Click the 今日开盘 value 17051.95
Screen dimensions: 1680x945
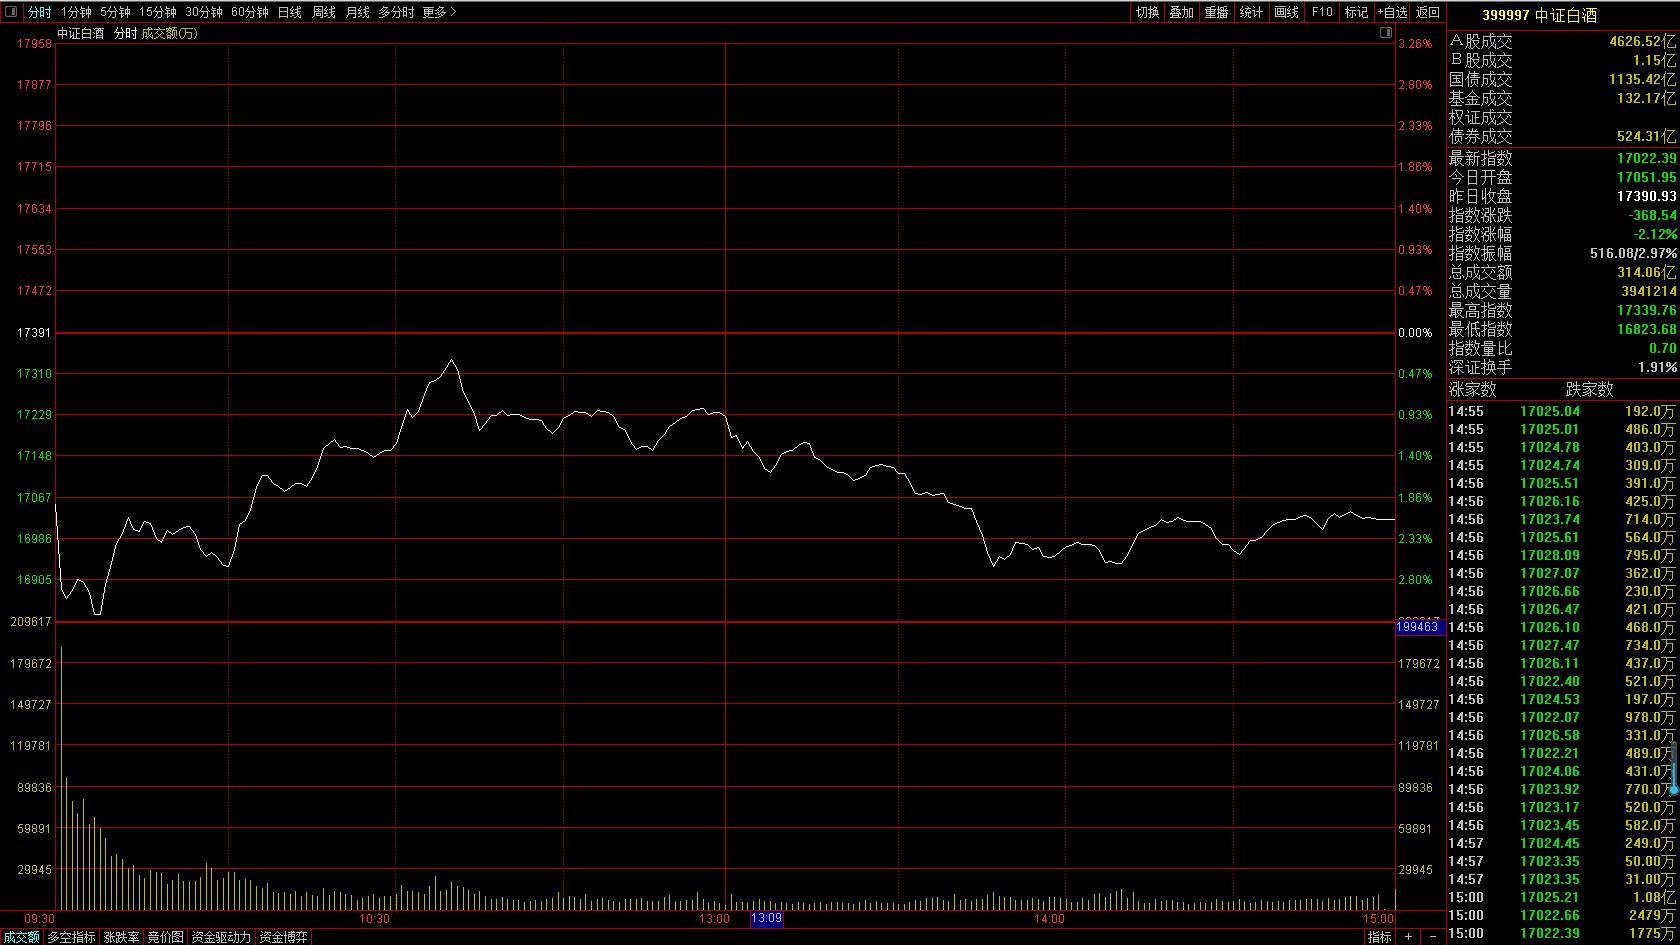(1646, 177)
